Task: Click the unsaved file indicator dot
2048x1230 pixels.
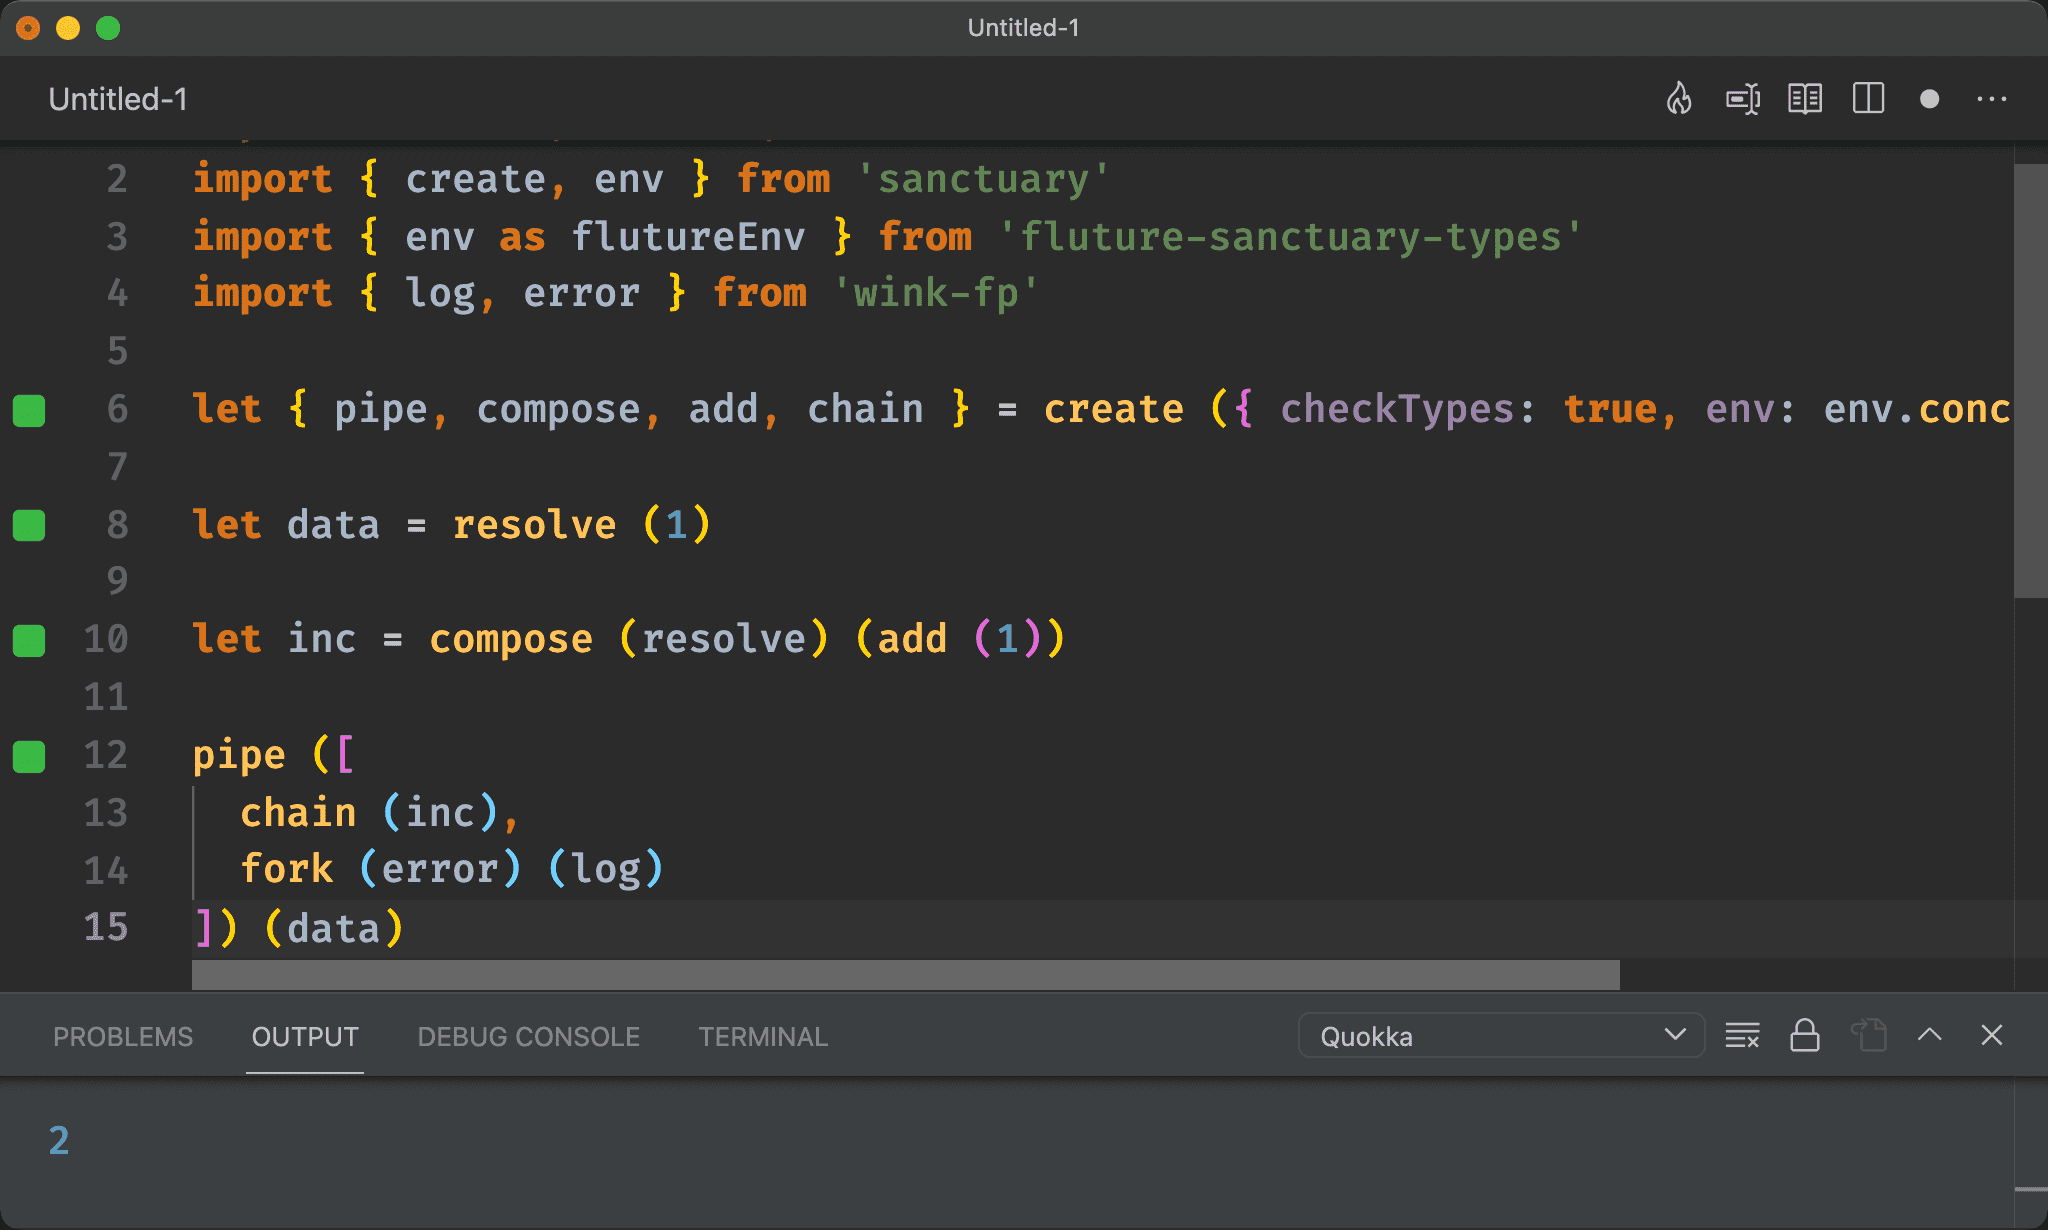Action: point(1928,99)
